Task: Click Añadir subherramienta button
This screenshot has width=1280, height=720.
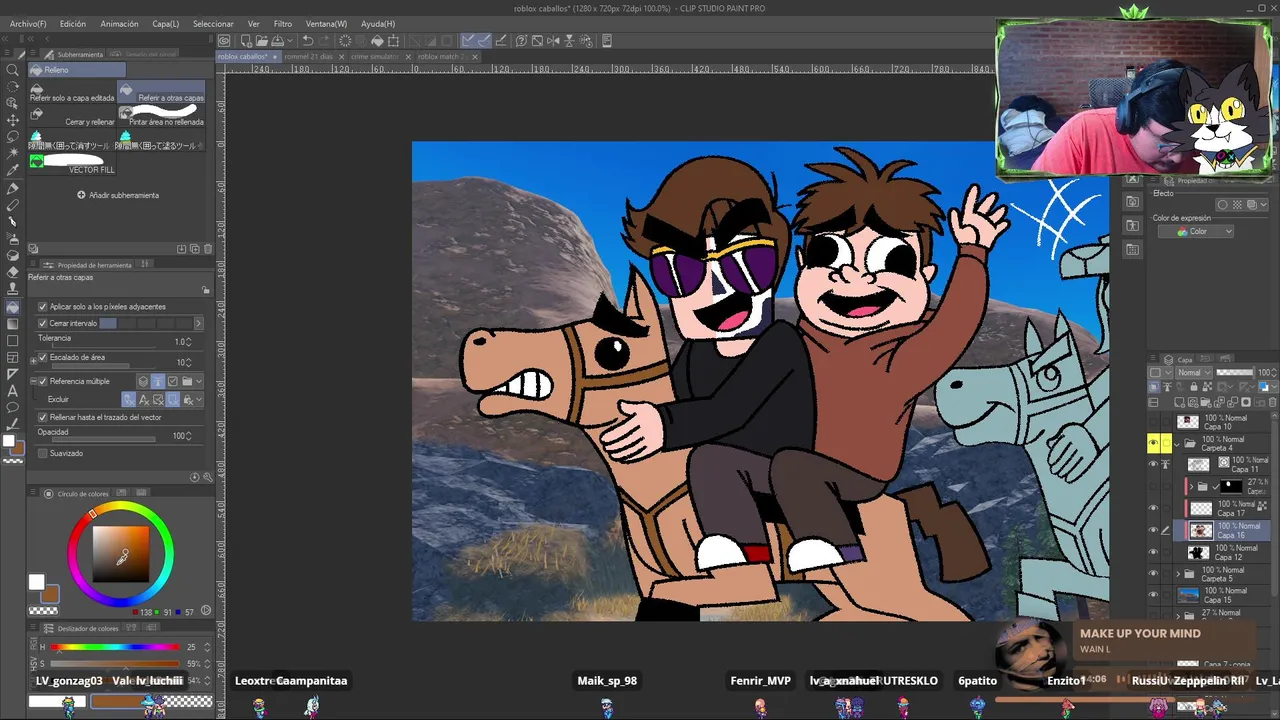Action: (x=118, y=195)
